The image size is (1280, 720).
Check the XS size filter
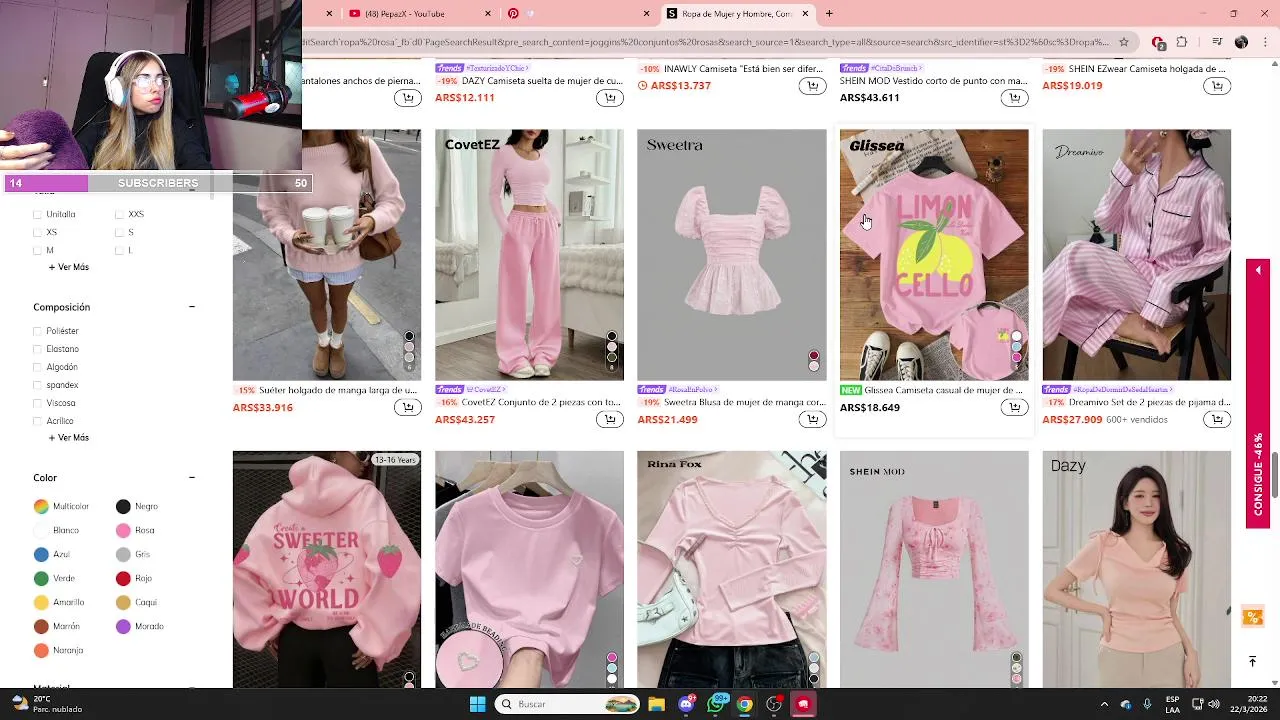(38, 232)
